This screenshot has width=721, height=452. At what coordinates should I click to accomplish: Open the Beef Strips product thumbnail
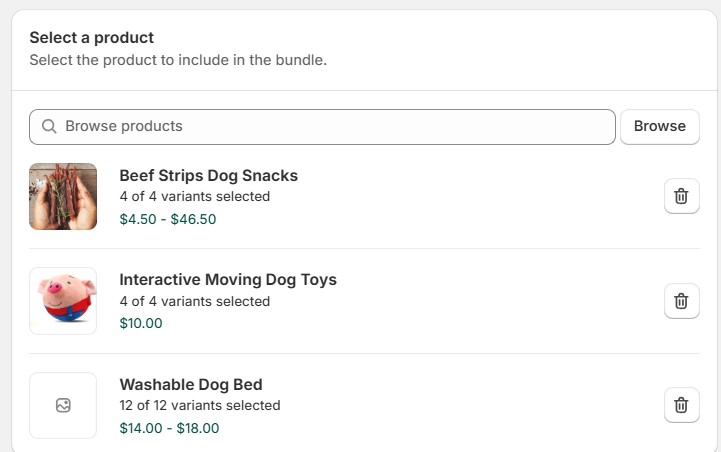(x=63, y=196)
